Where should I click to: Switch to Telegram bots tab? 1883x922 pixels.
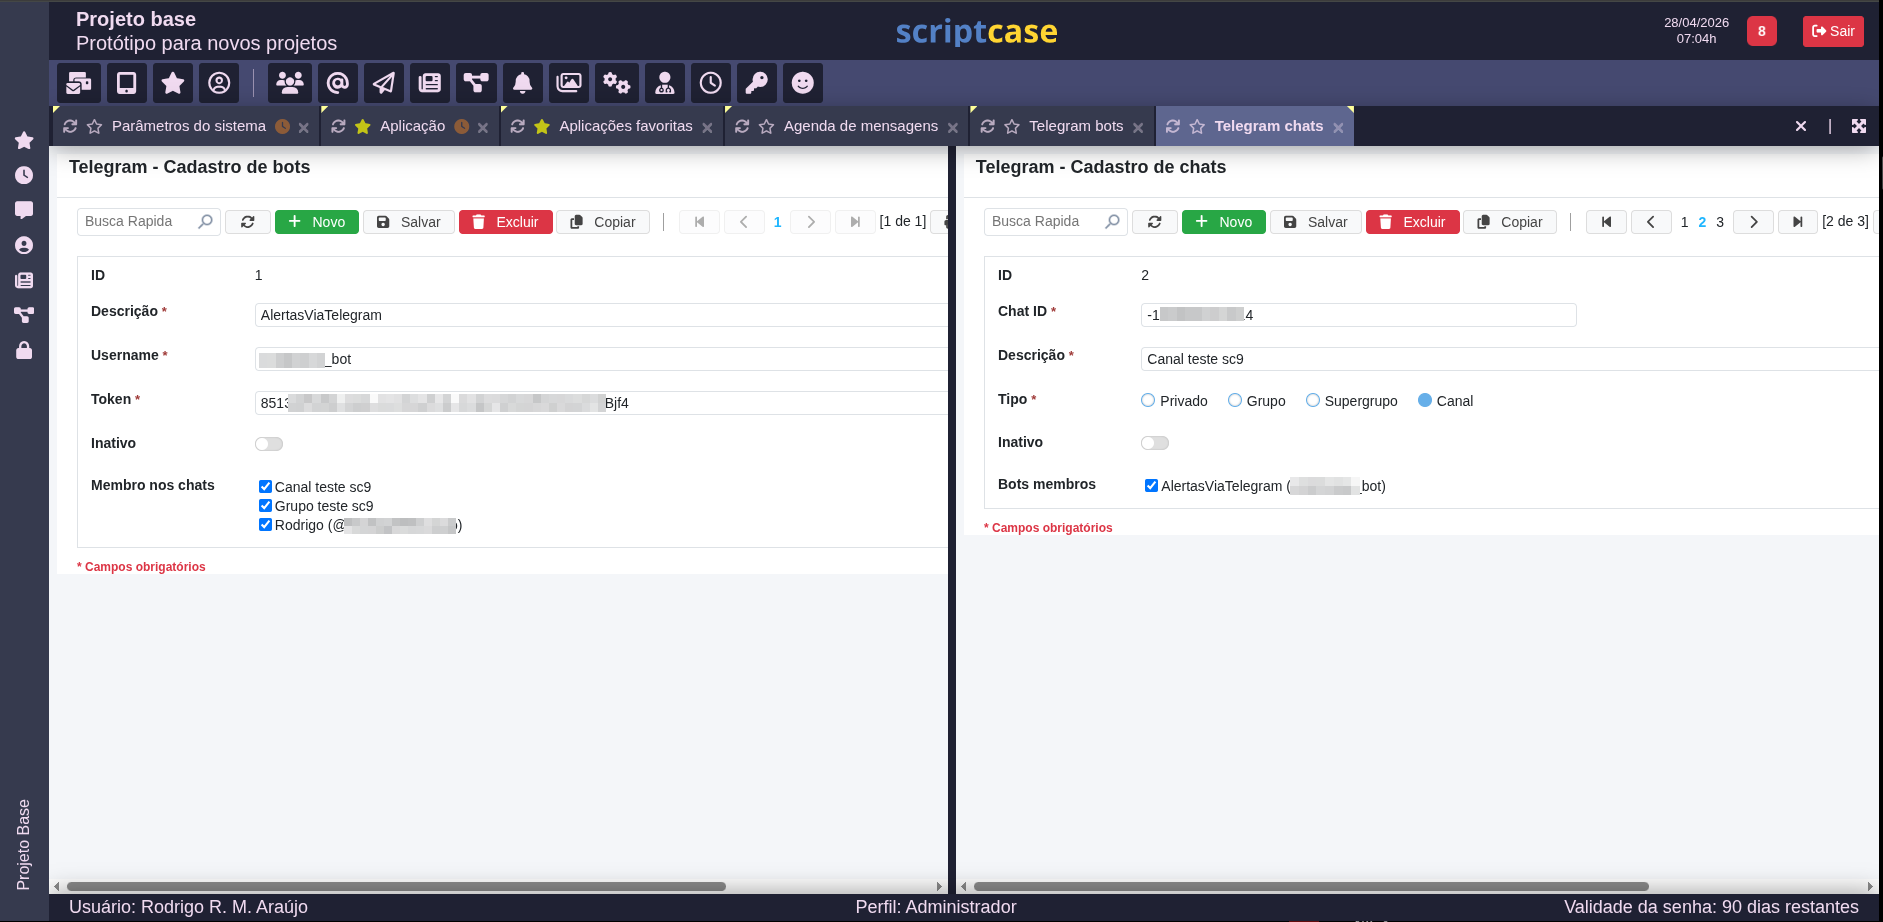click(x=1076, y=126)
